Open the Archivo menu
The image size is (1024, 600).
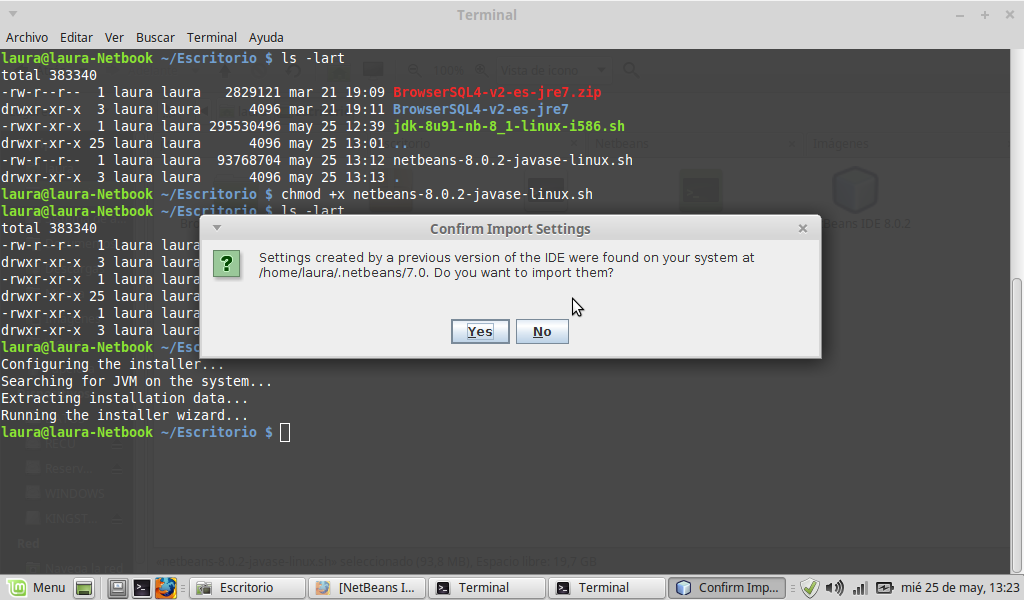pyautogui.click(x=27, y=37)
